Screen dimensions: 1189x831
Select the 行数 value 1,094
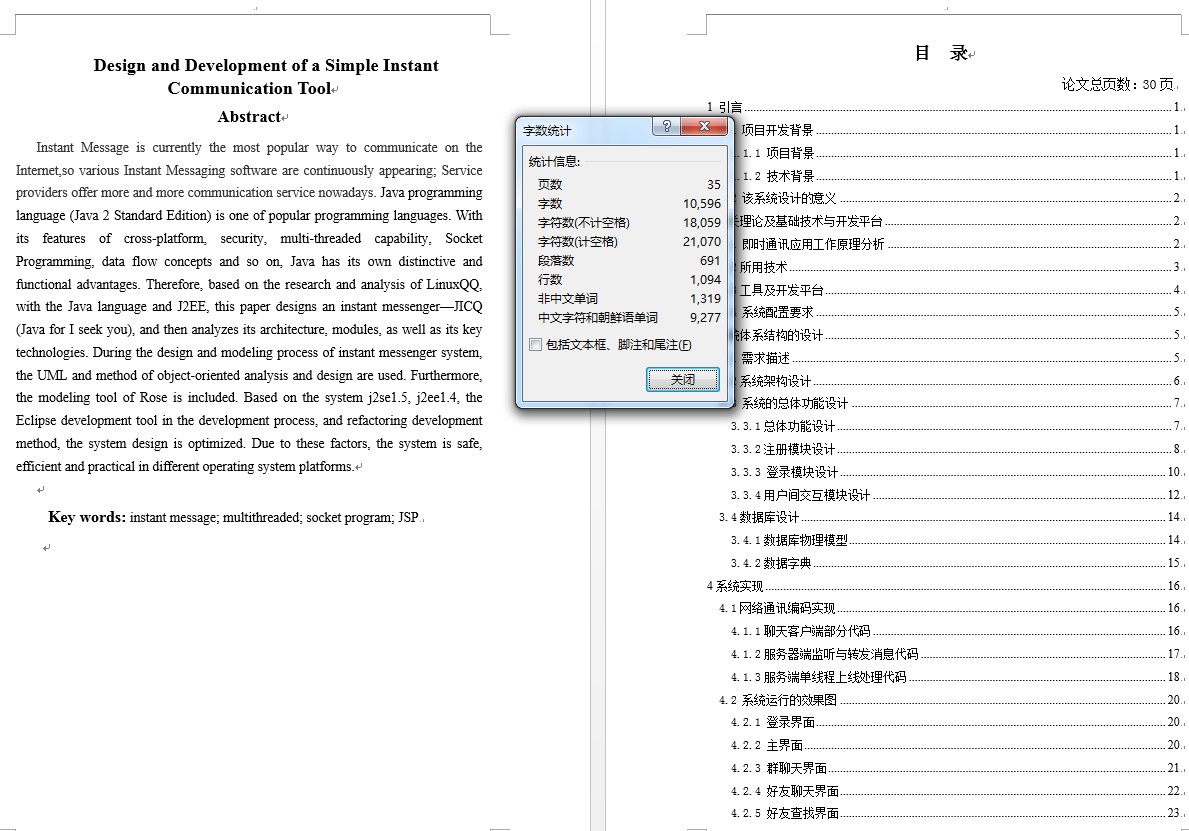tap(705, 279)
